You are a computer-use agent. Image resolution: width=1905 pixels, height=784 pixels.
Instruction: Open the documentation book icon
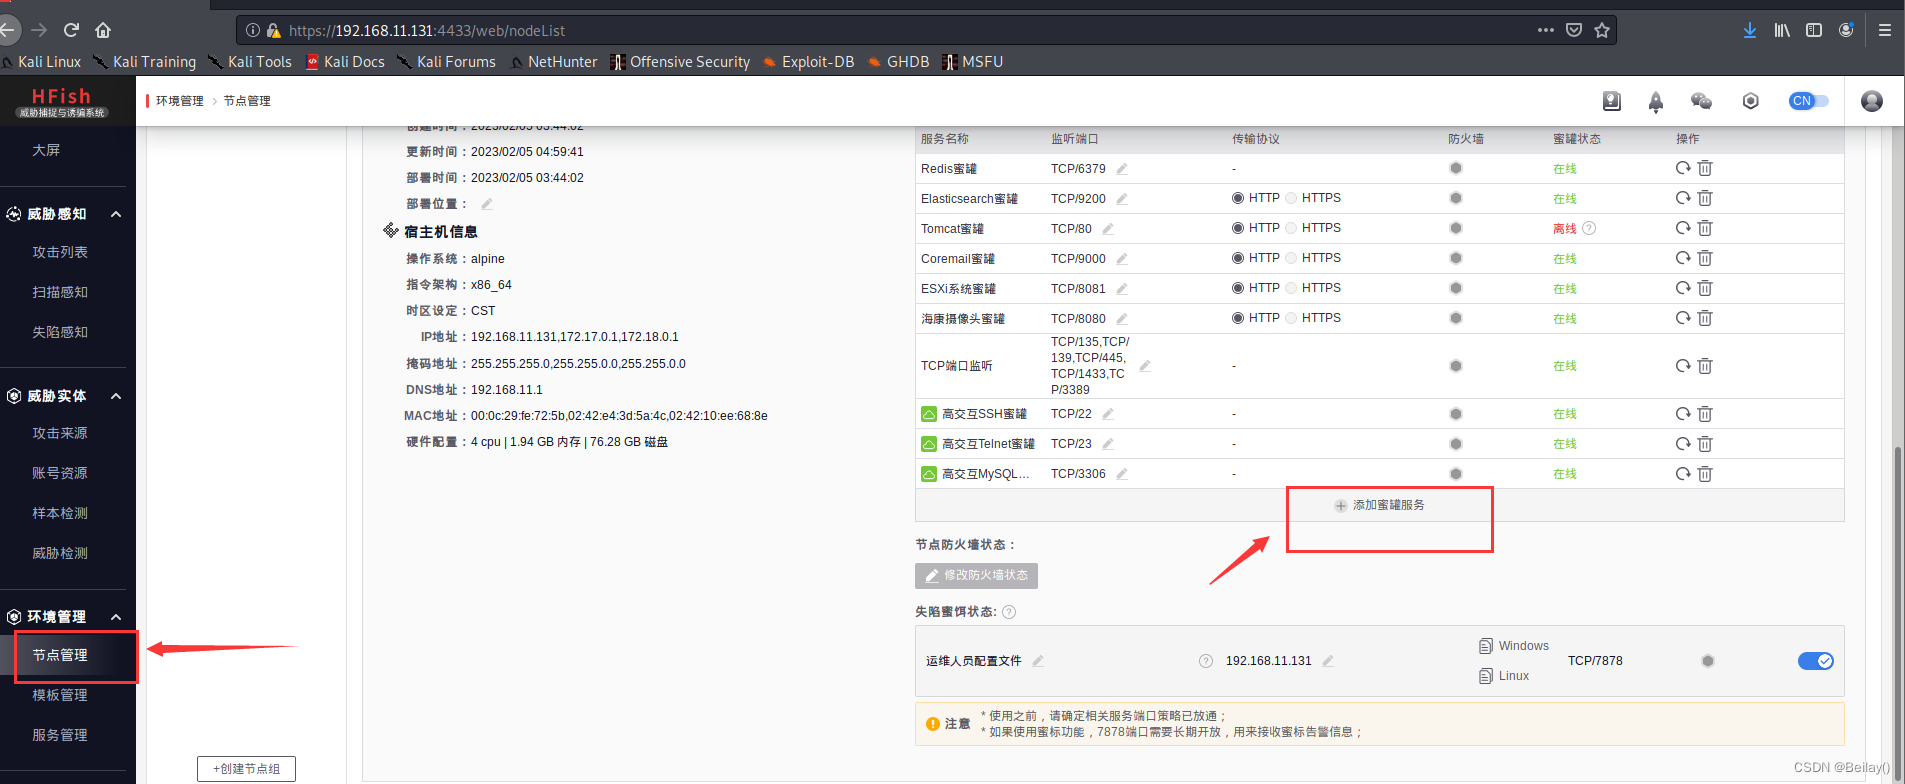click(x=1611, y=101)
